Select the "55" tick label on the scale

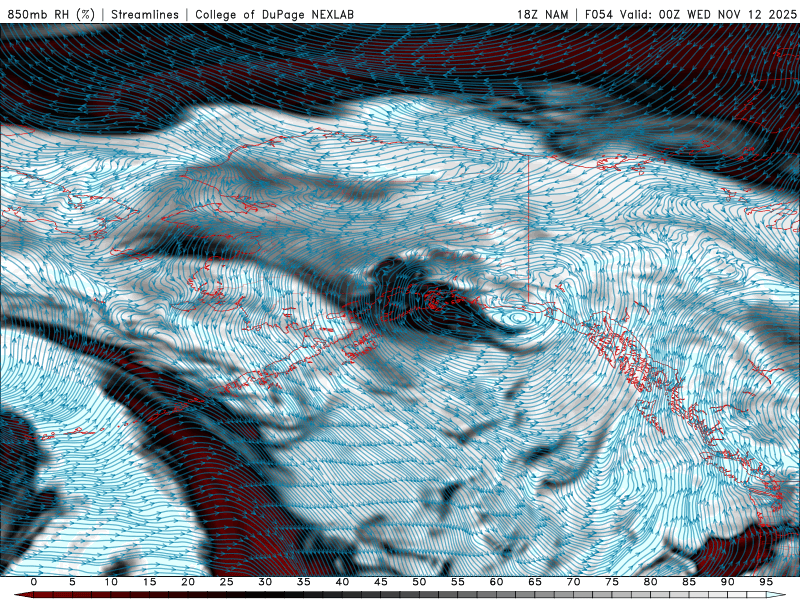pyautogui.click(x=458, y=582)
